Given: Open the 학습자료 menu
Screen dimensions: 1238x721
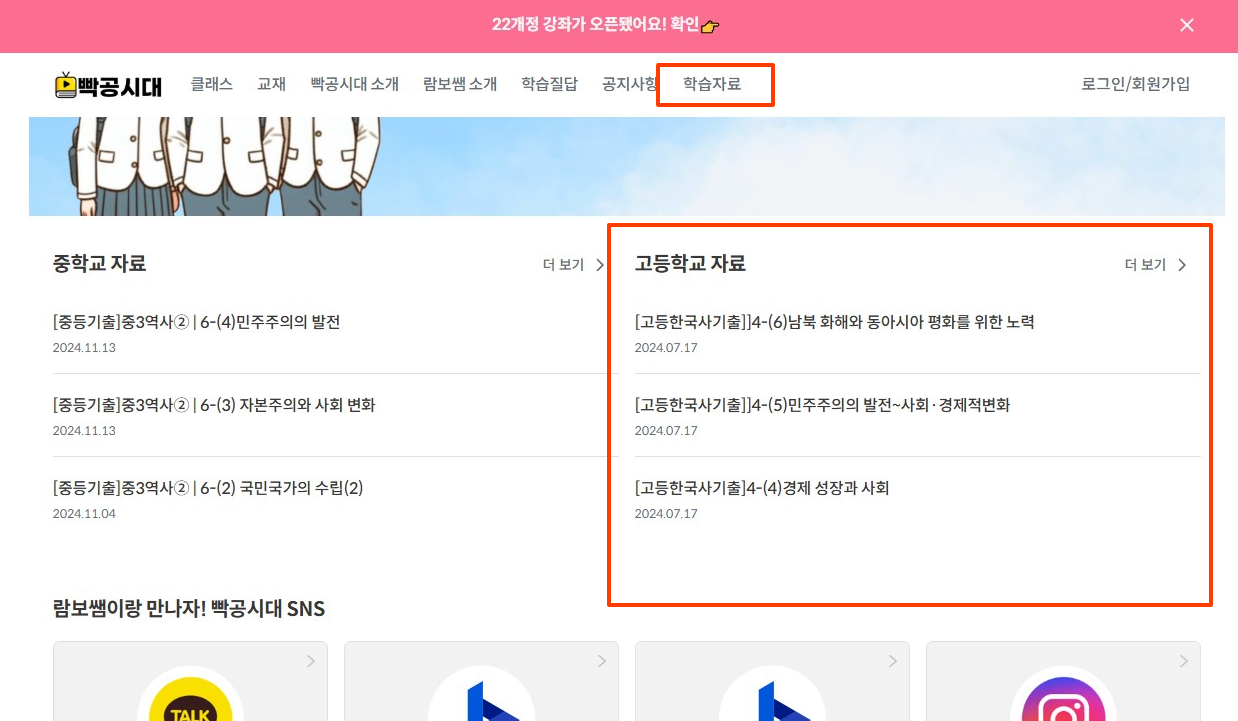Looking at the screenshot, I should tap(712, 84).
